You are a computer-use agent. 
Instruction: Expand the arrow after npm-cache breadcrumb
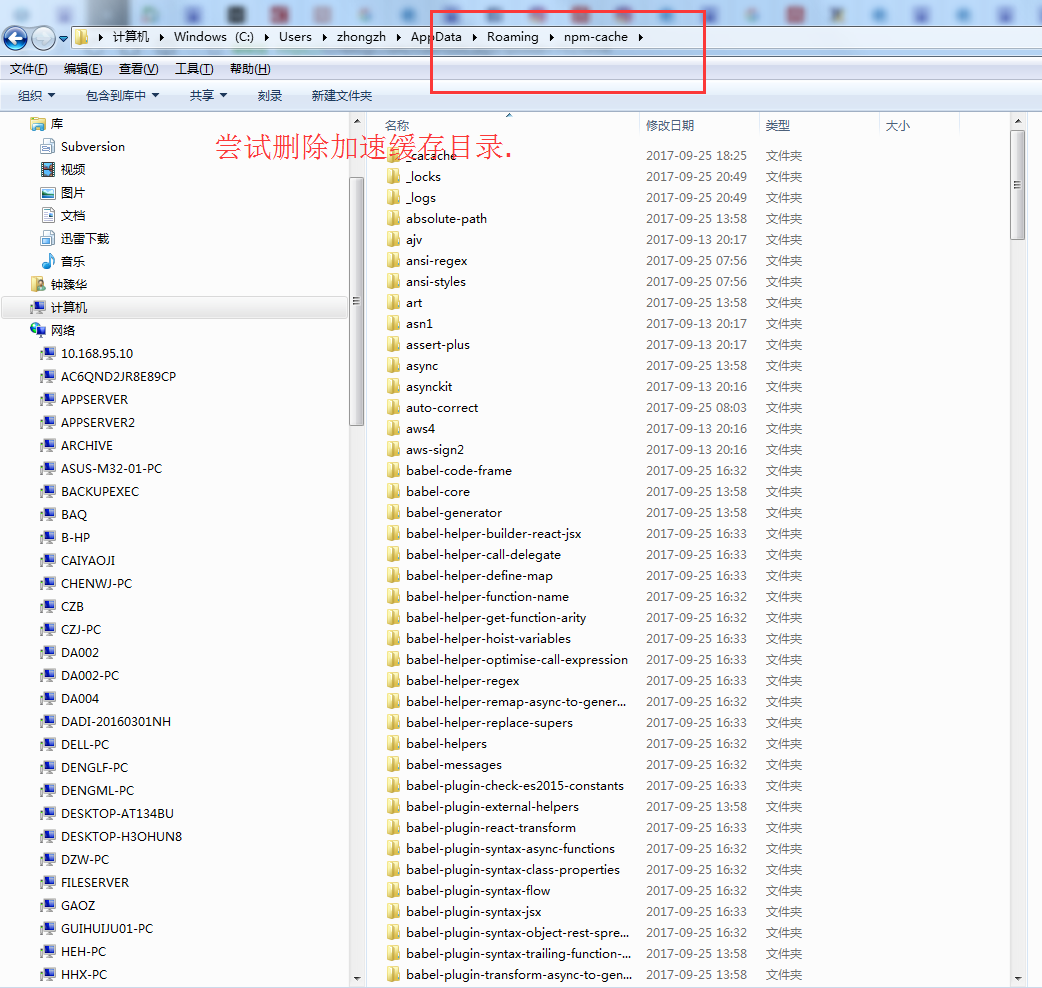point(641,37)
